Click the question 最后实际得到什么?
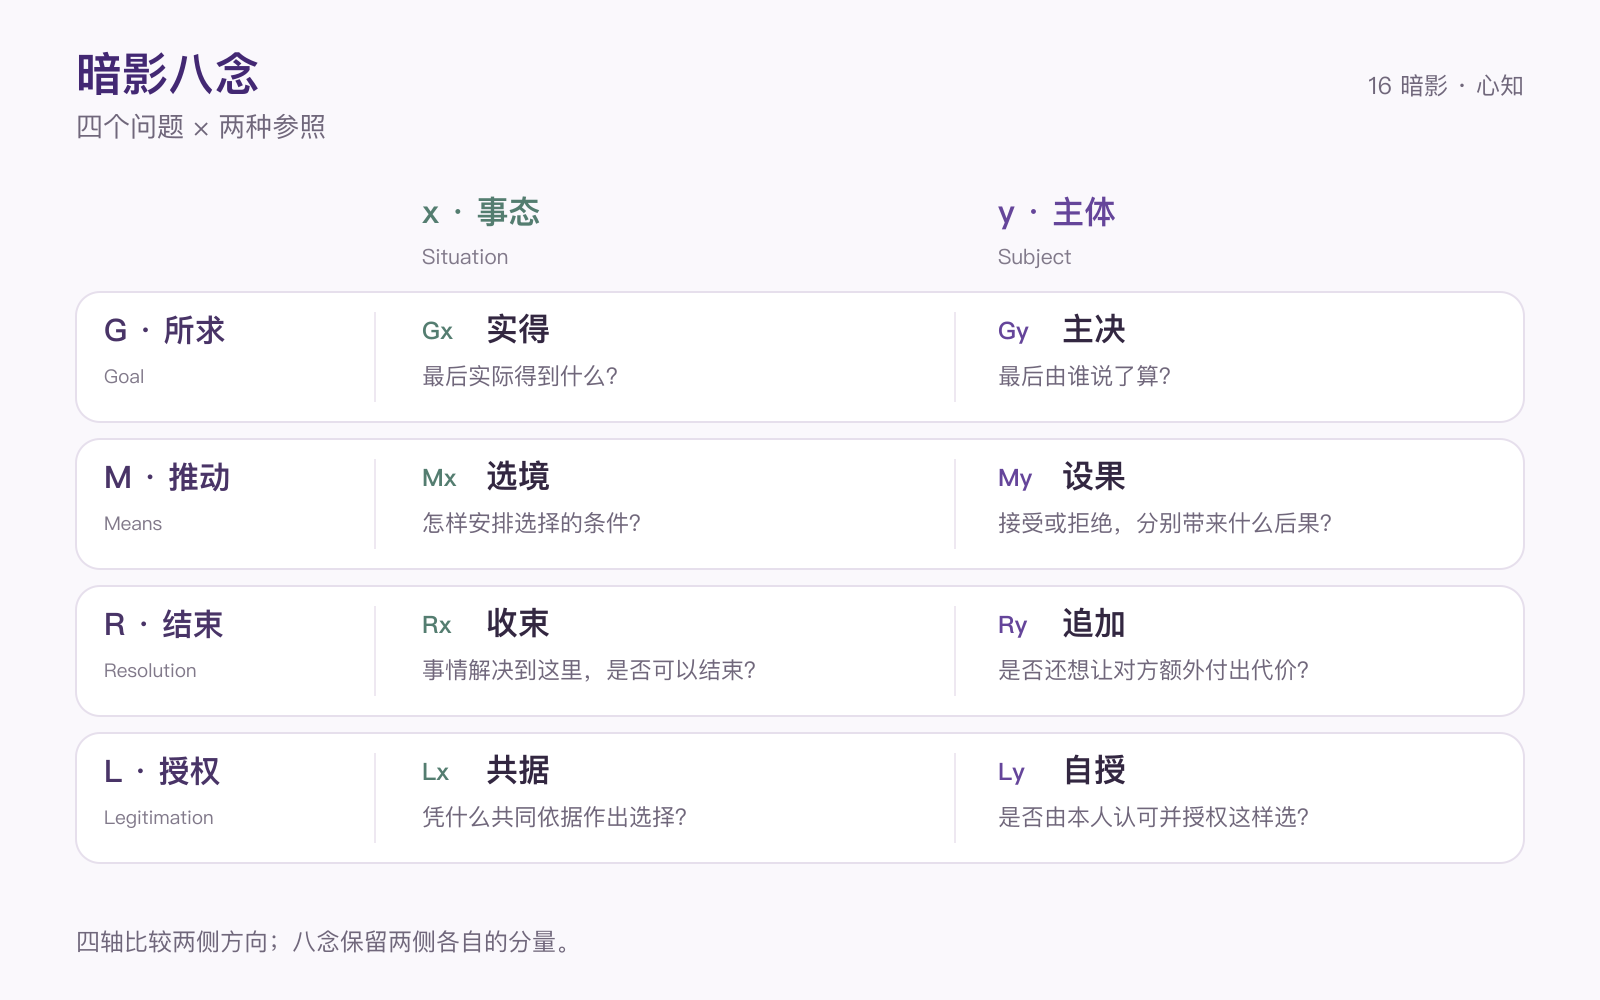This screenshot has width=1600, height=1000. click(x=520, y=376)
